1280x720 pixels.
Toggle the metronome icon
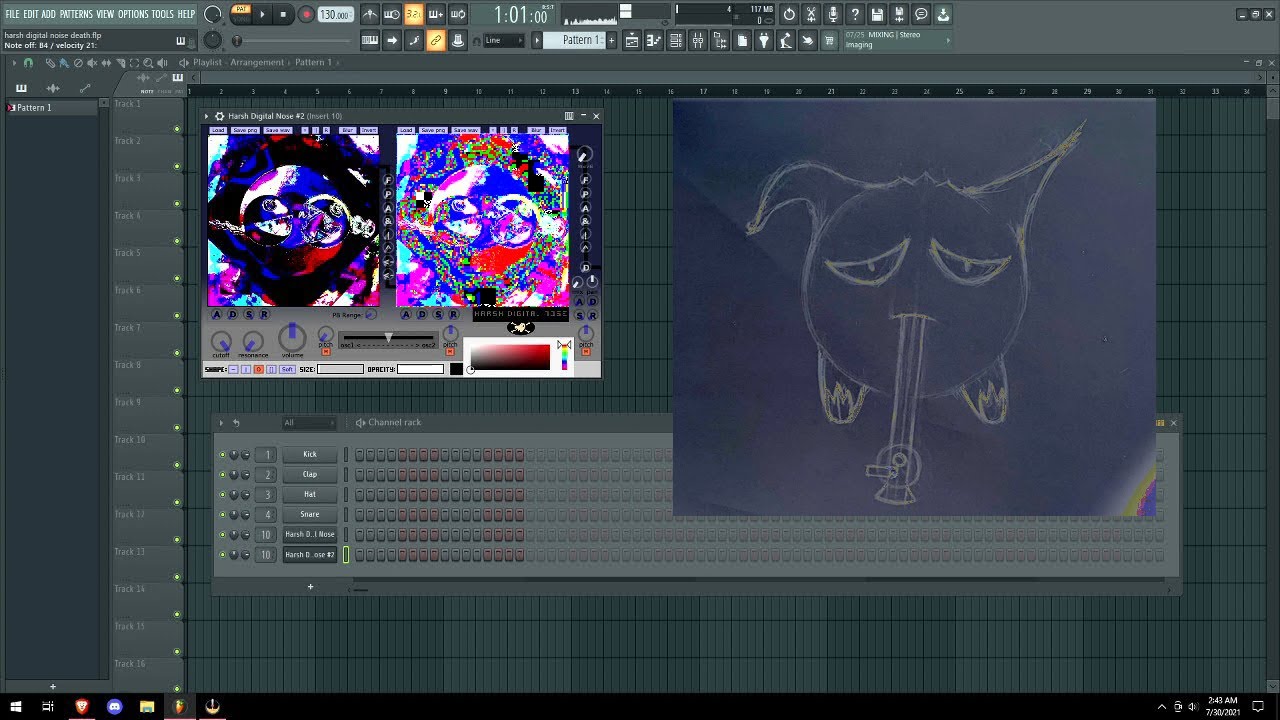coord(370,14)
